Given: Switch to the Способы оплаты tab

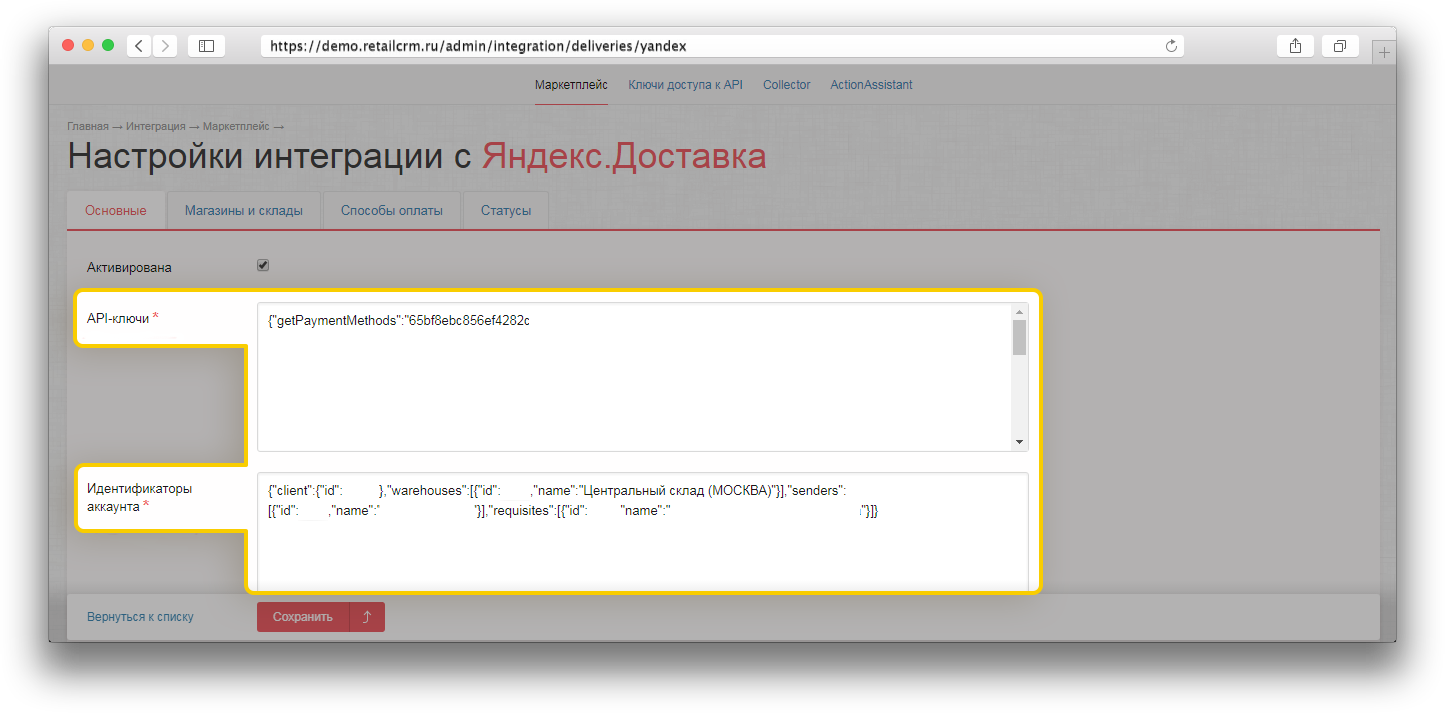Looking at the screenshot, I should point(392,211).
